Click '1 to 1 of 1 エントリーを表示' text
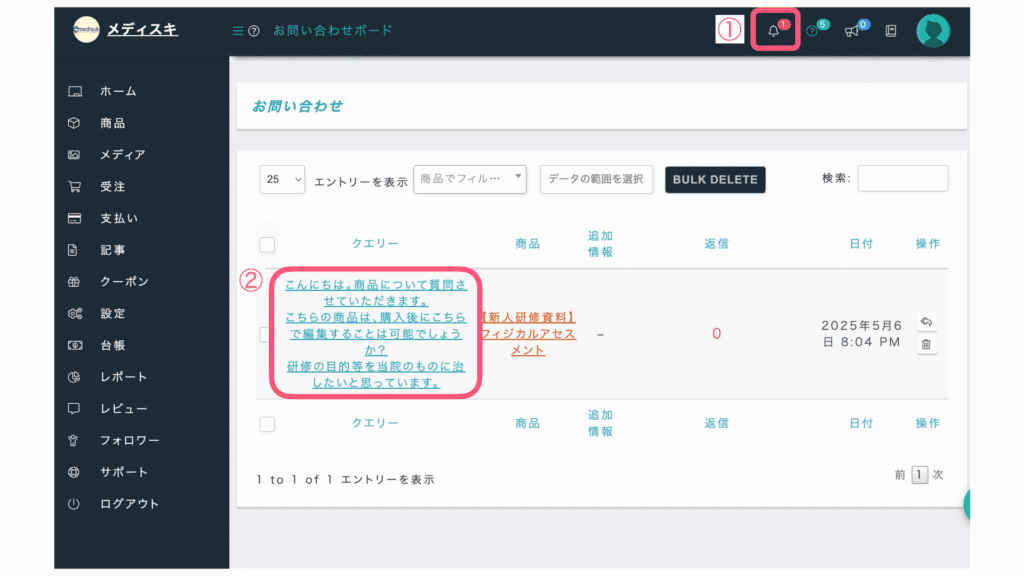This screenshot has width=1024, height=576. pos(345,479)
